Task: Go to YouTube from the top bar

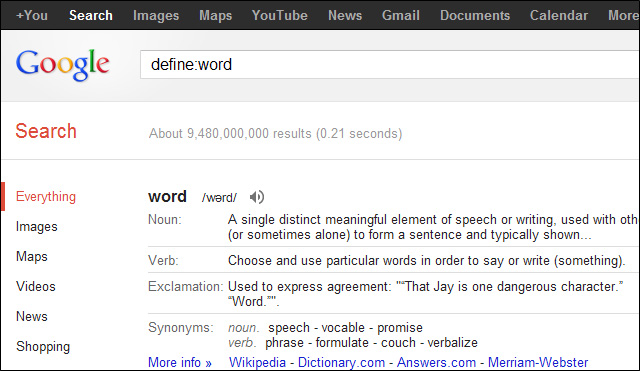Action: [280, 16]
